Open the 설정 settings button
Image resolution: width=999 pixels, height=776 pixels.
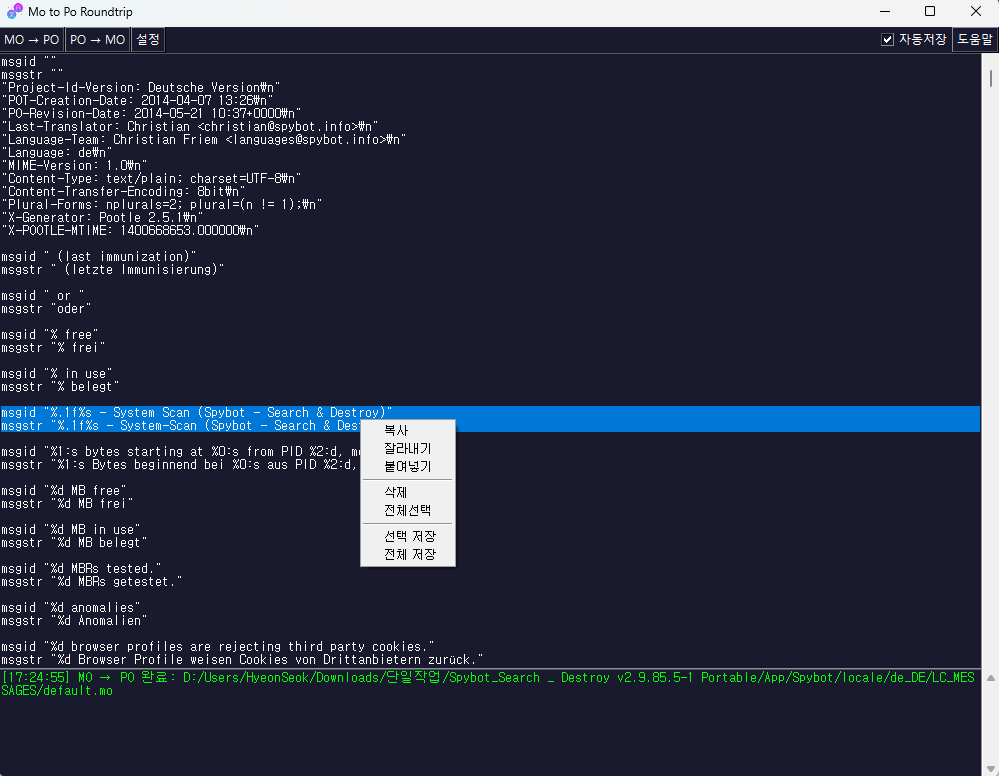148,40
